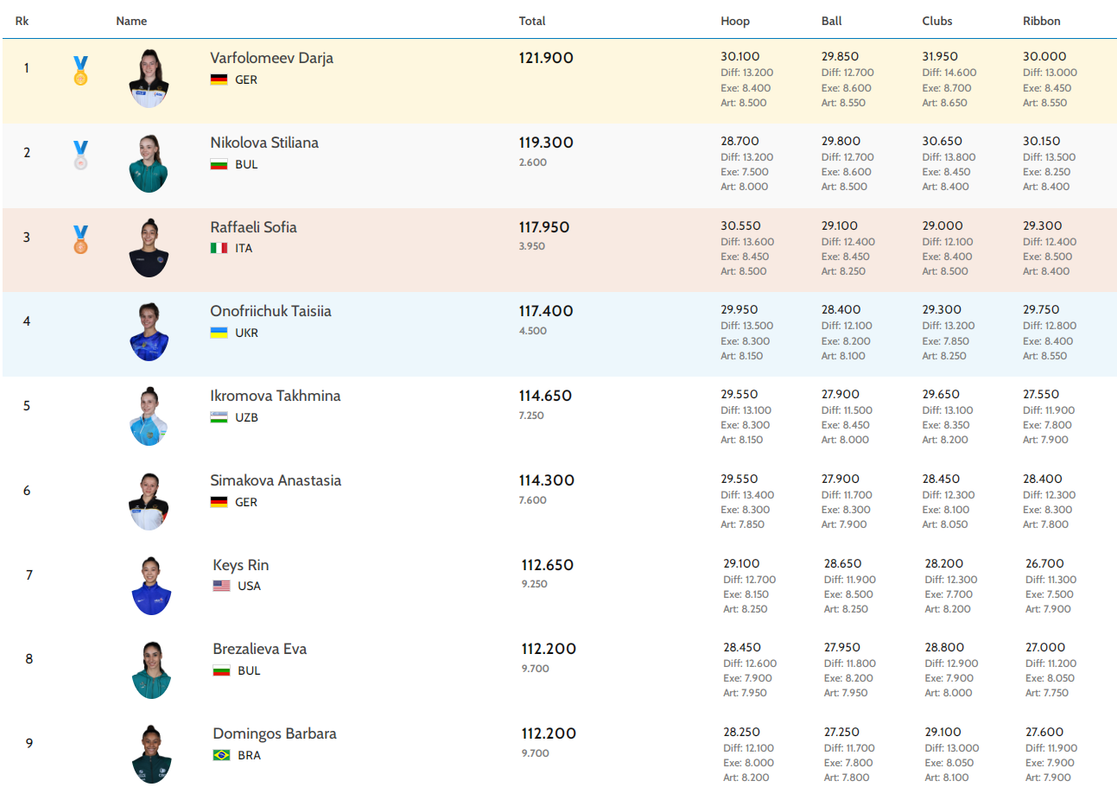The width and height of the screenshot is (1117, 800).
Task: Click the German flag beside Simakova Anastasia
Action: (219, 502)
